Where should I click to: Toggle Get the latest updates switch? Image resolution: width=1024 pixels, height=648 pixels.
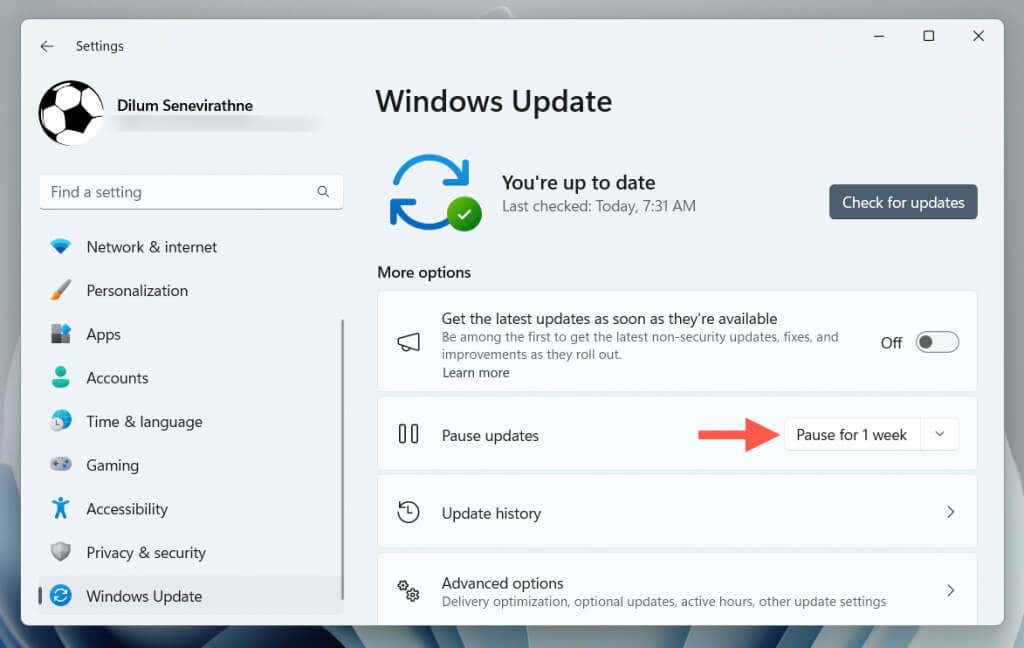click(936, 342)
